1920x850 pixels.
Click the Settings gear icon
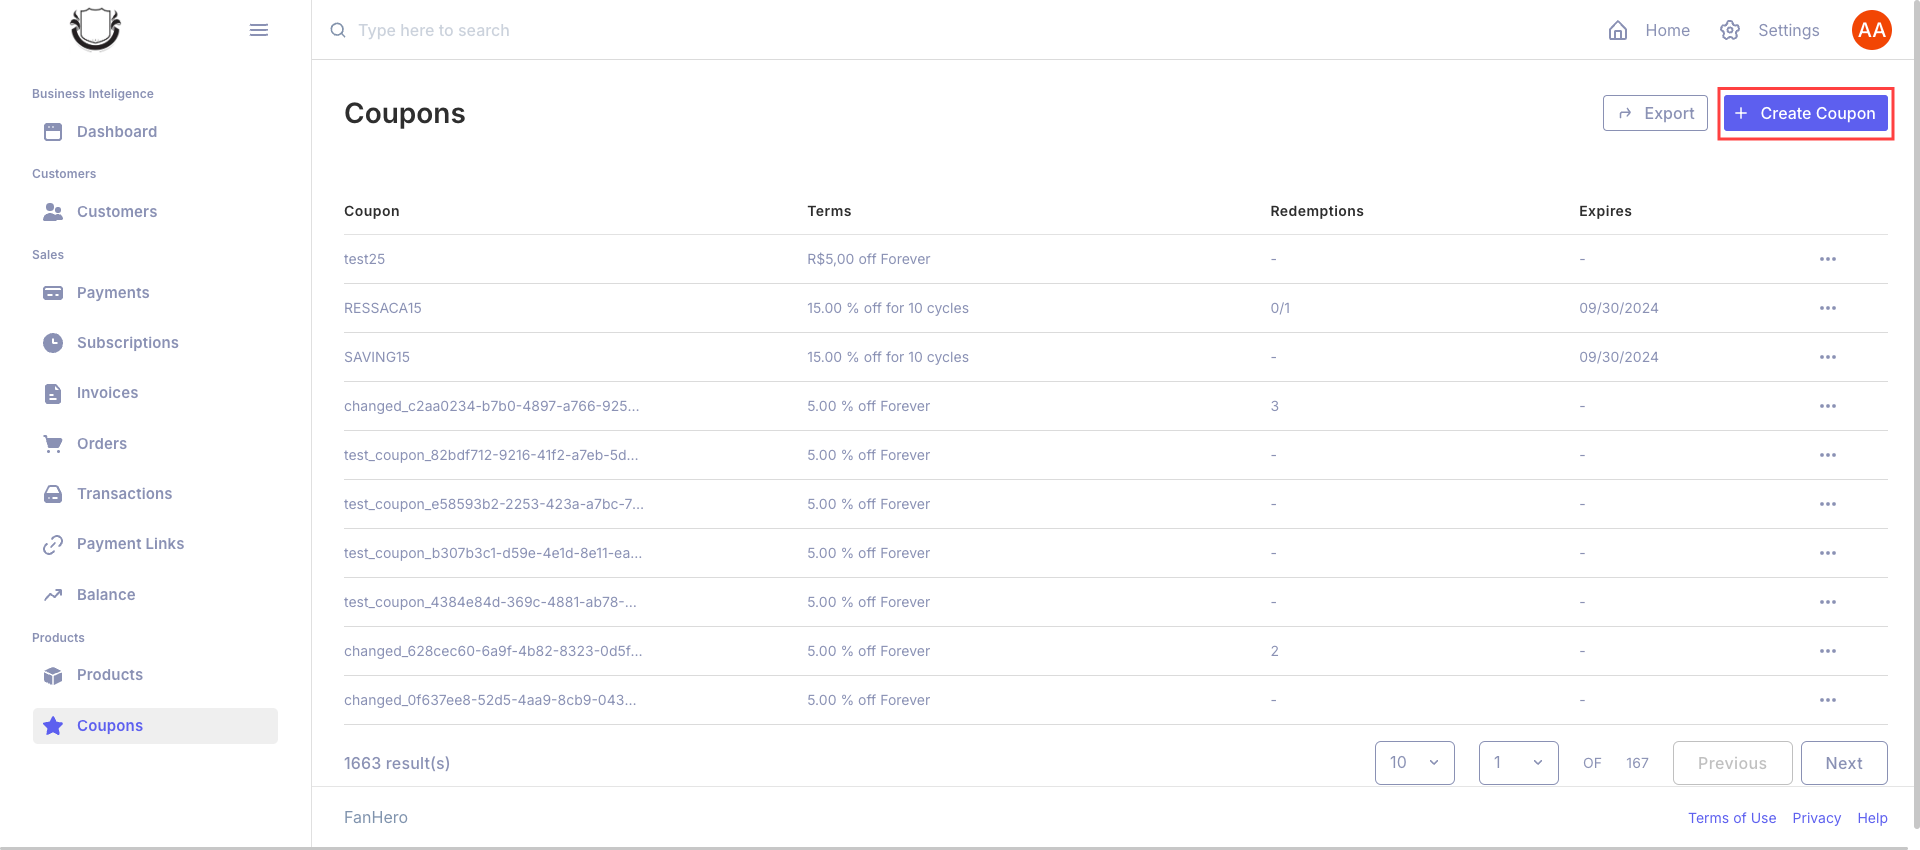[x=1730, y=30]
